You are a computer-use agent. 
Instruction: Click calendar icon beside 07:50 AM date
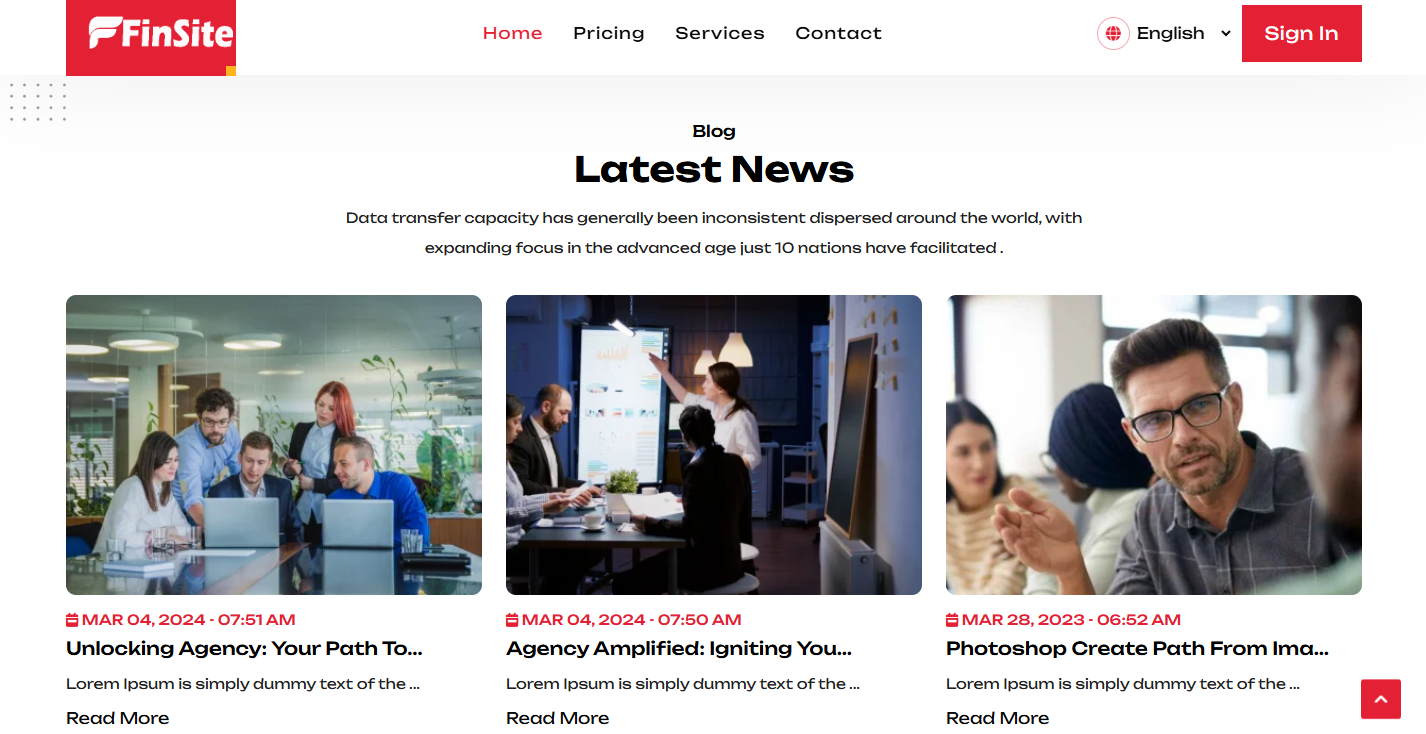512,620
